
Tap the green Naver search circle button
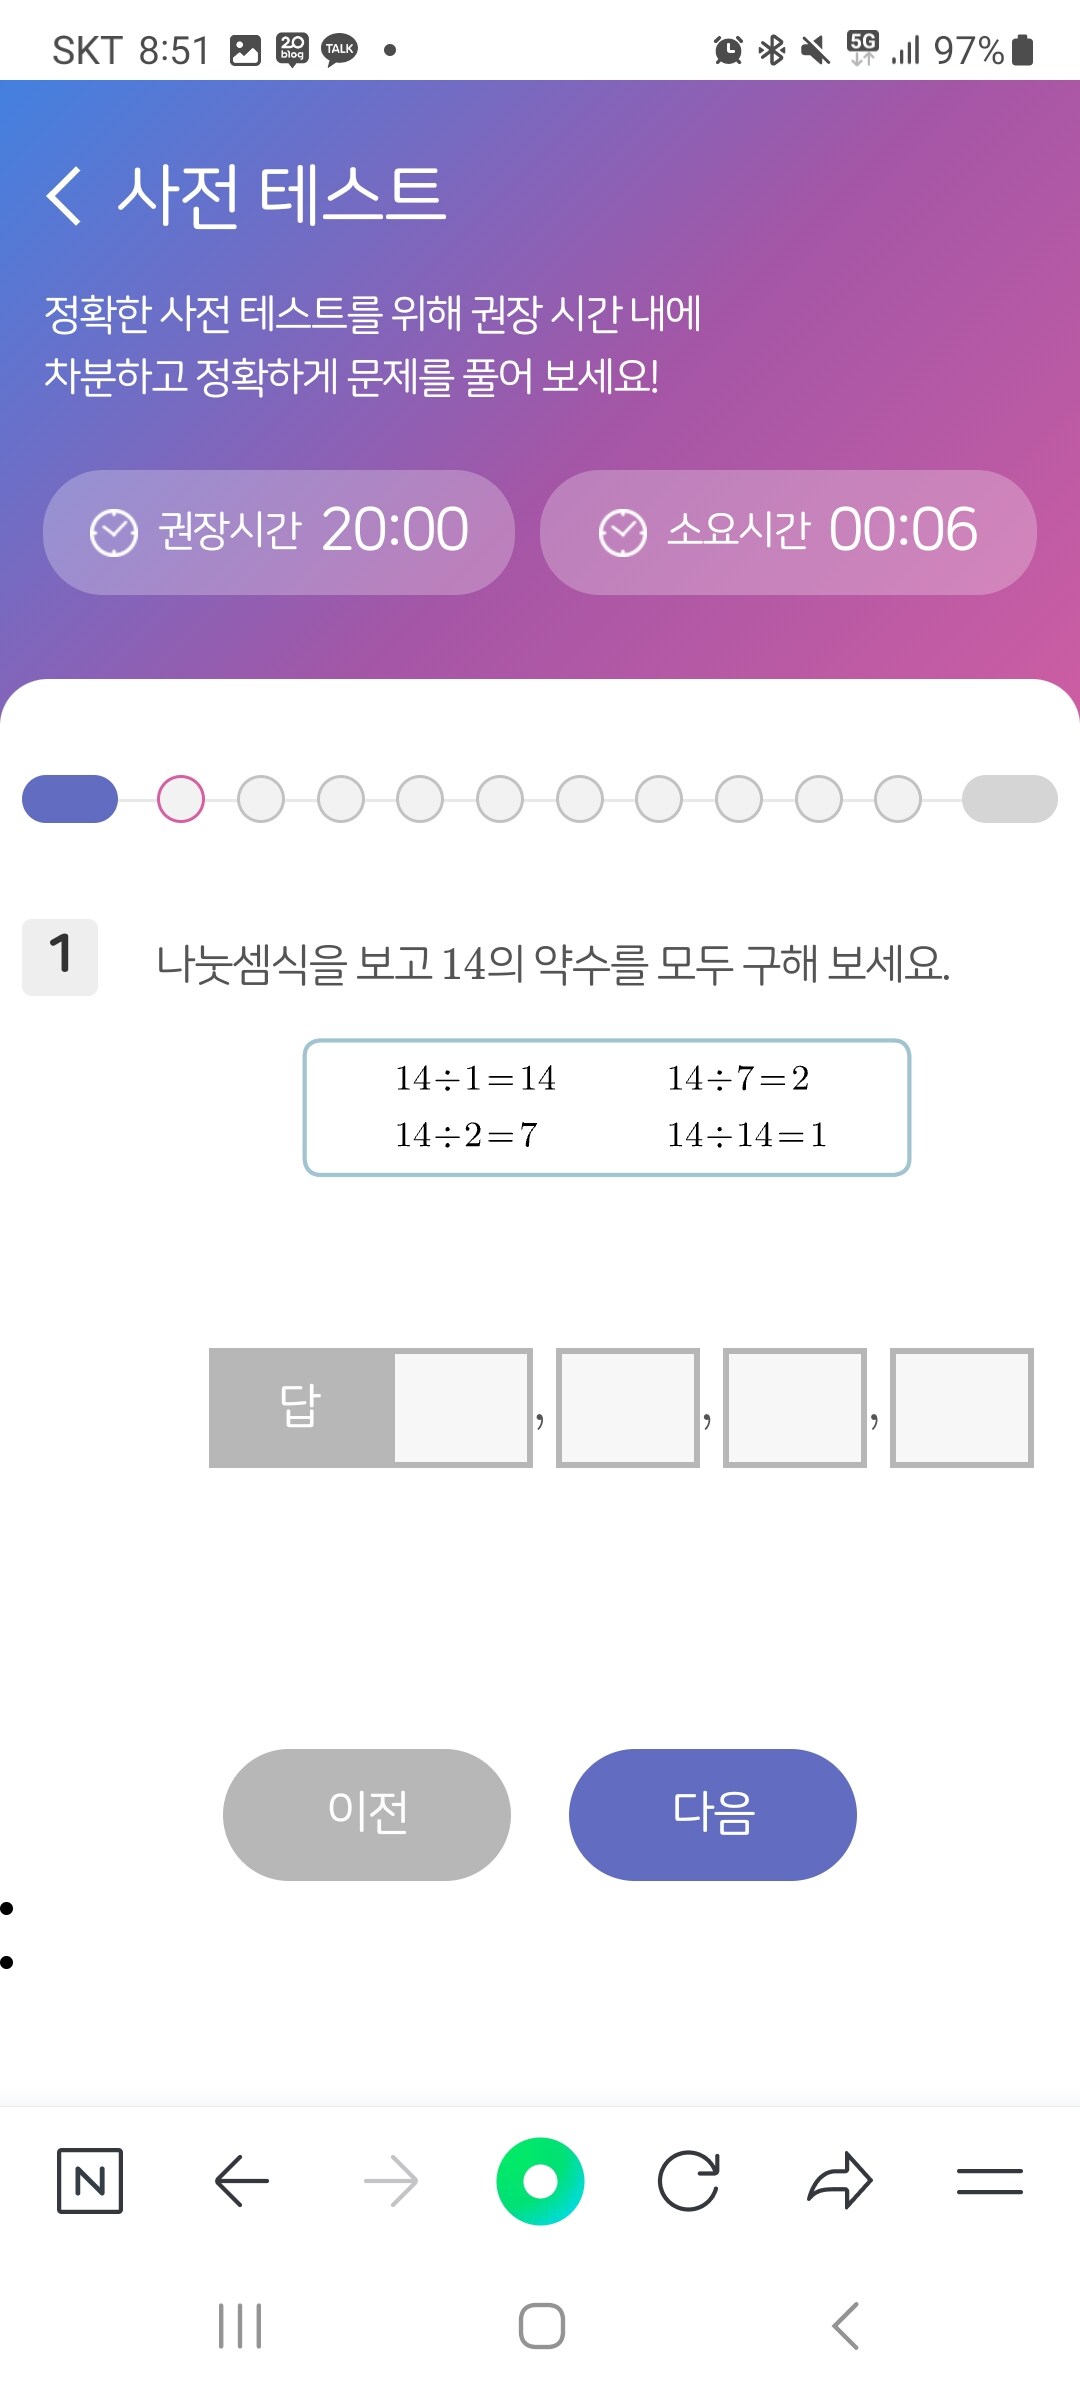[x=540, y=2181]
